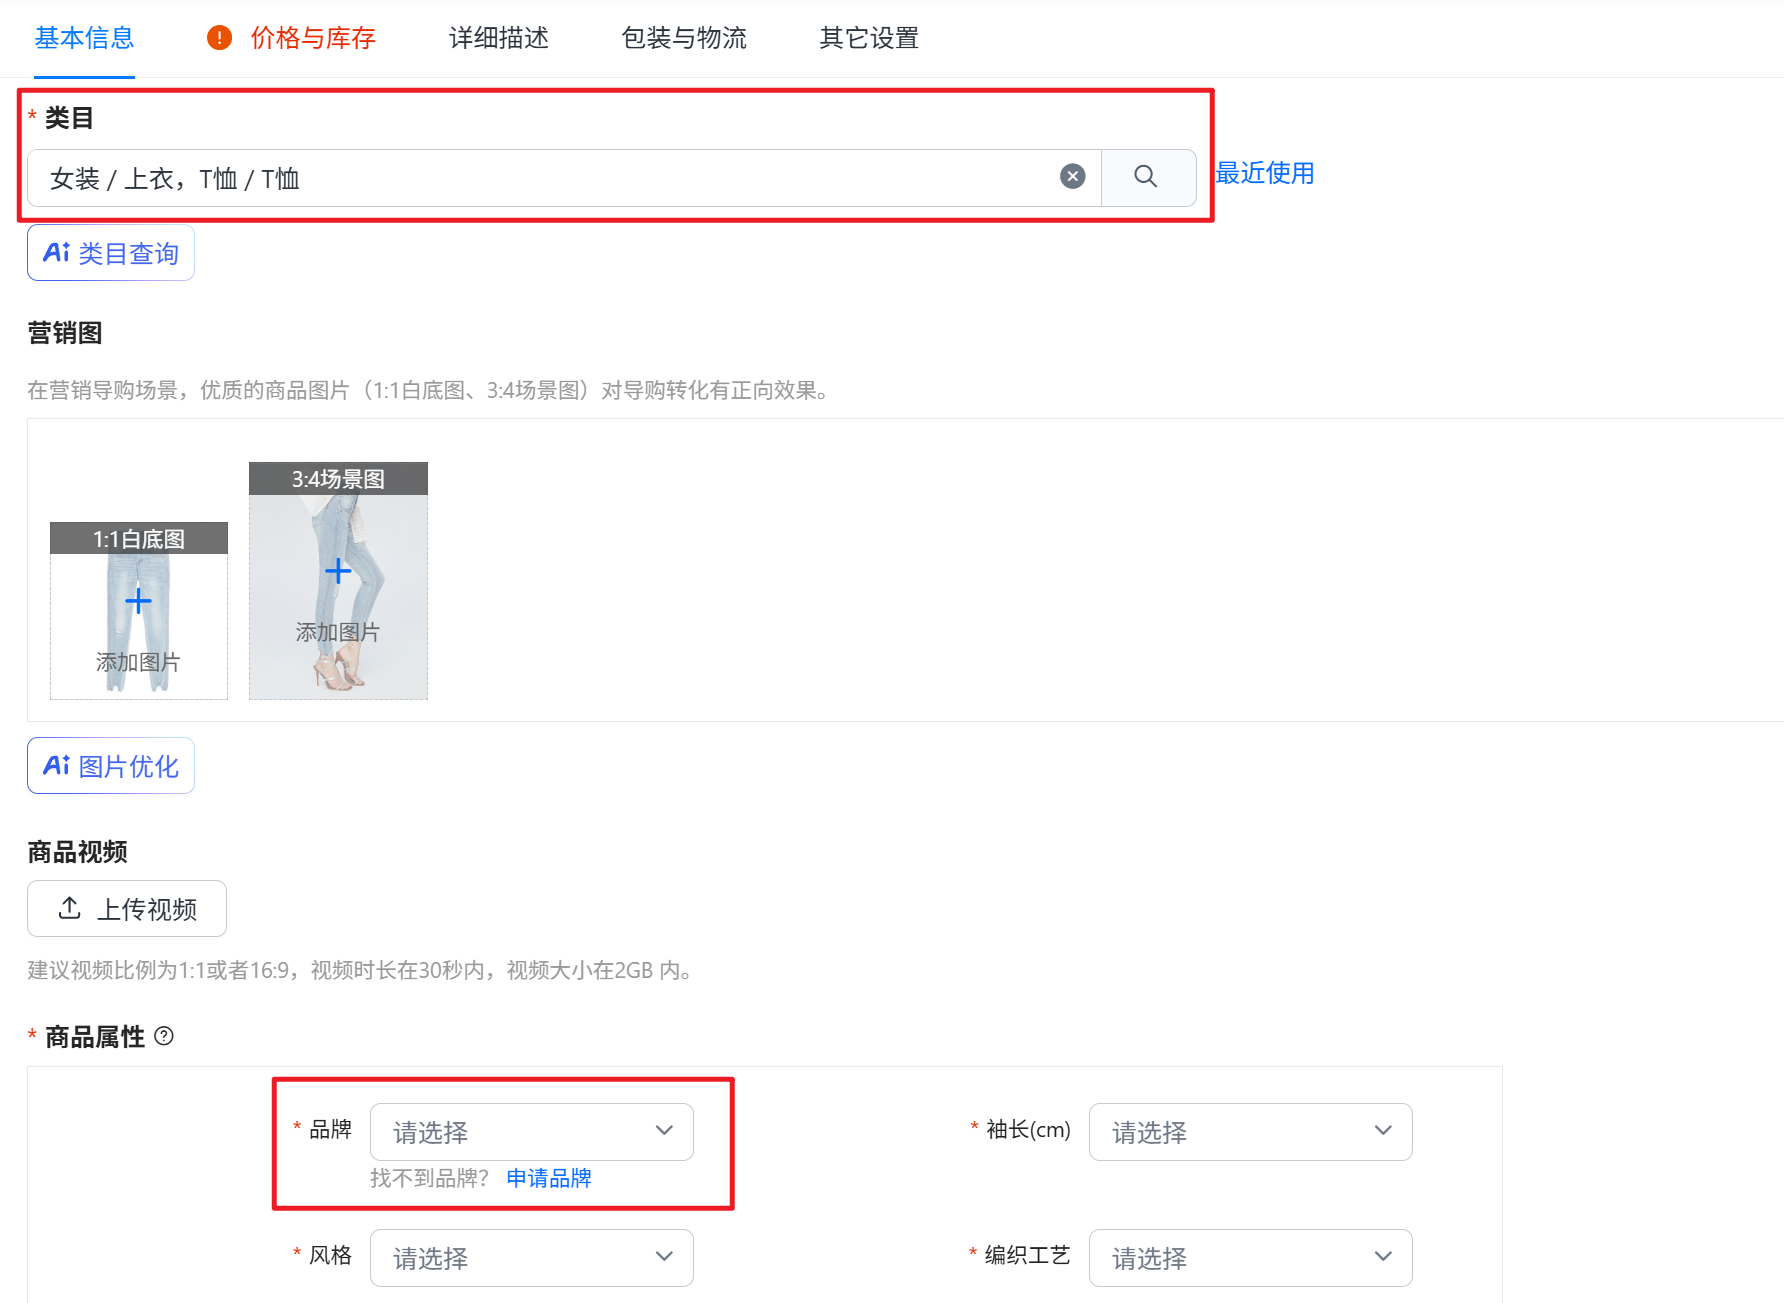
Task: Go to the 包装与物流 tab
Action: coord(684,38)
